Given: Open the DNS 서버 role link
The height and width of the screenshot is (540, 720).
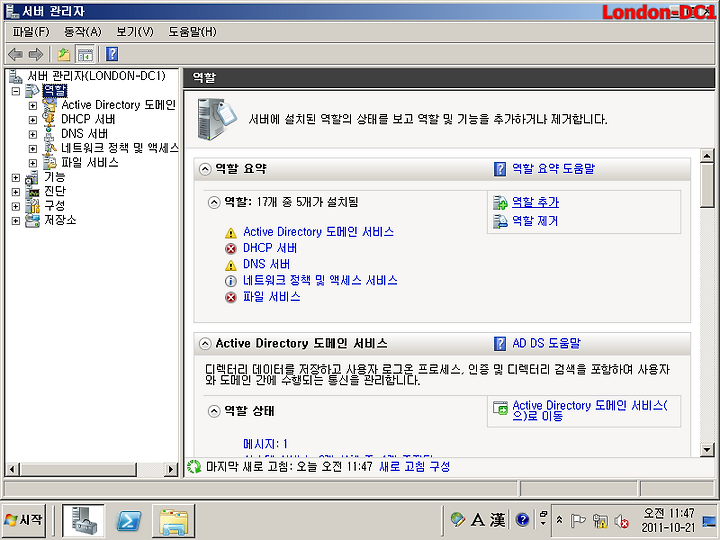Looking at the screenshot, I should coord(266,264).
